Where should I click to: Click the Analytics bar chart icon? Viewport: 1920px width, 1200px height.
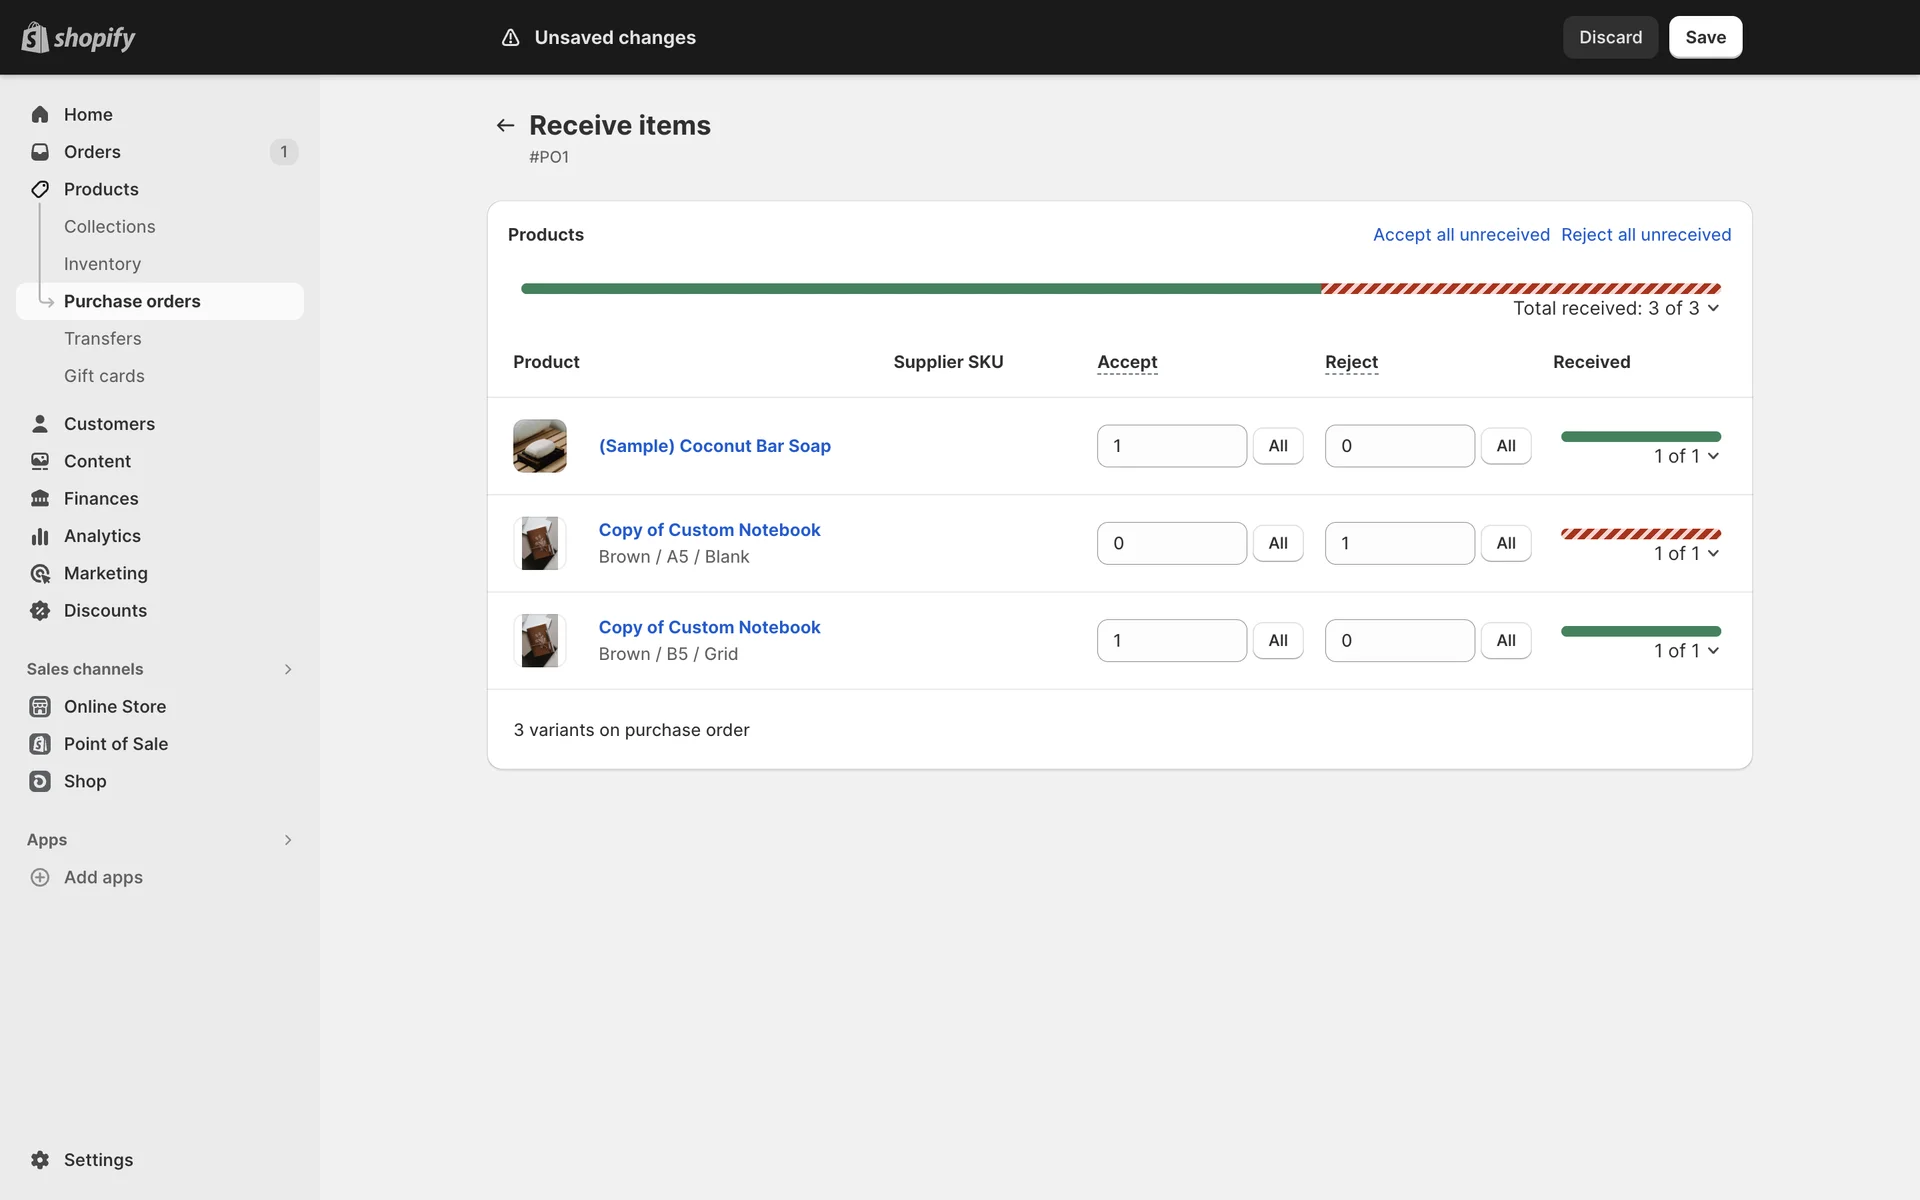[40, 536]
